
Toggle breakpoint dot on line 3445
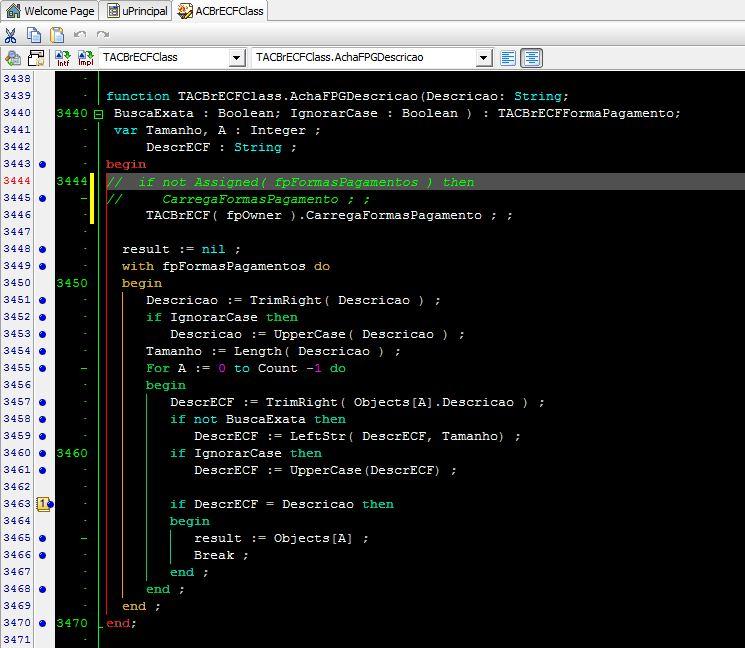43,198
